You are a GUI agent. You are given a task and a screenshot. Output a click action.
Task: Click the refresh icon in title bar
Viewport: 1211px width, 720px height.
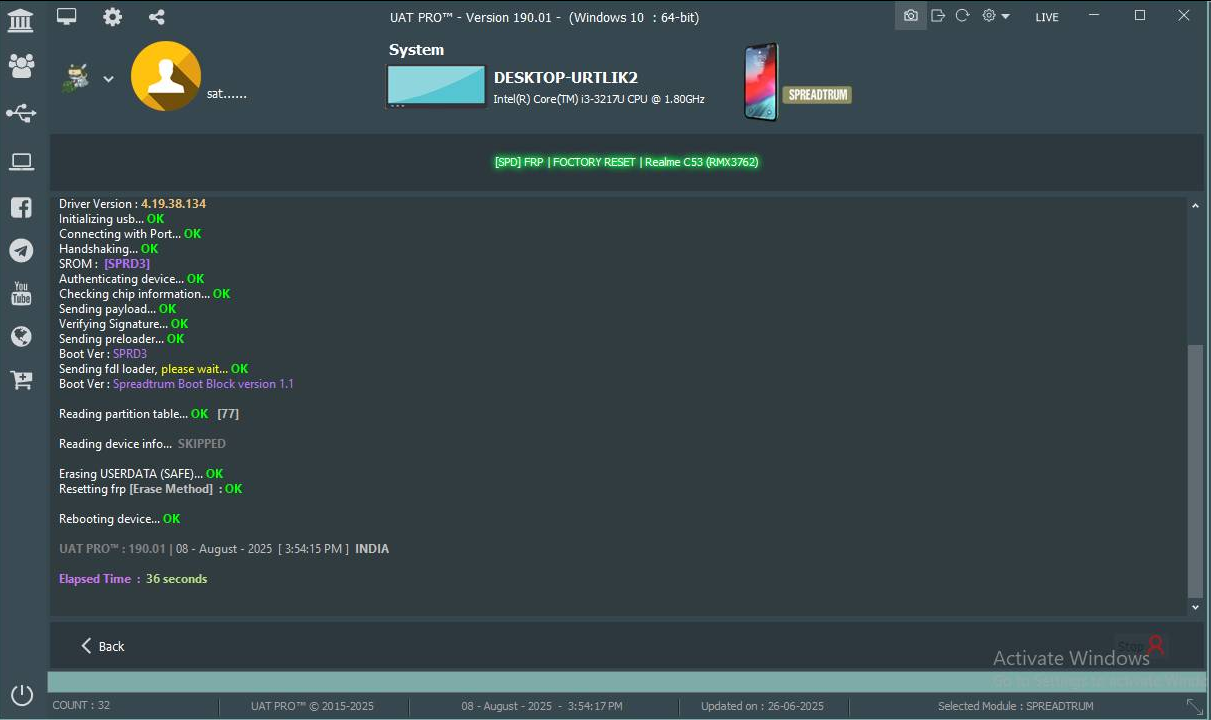click(962, 16)
